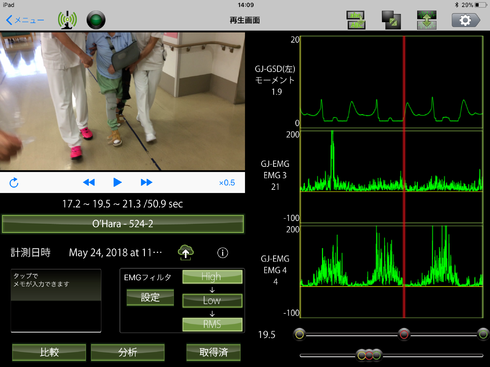Open settings with the gear icon

[466, 20]
